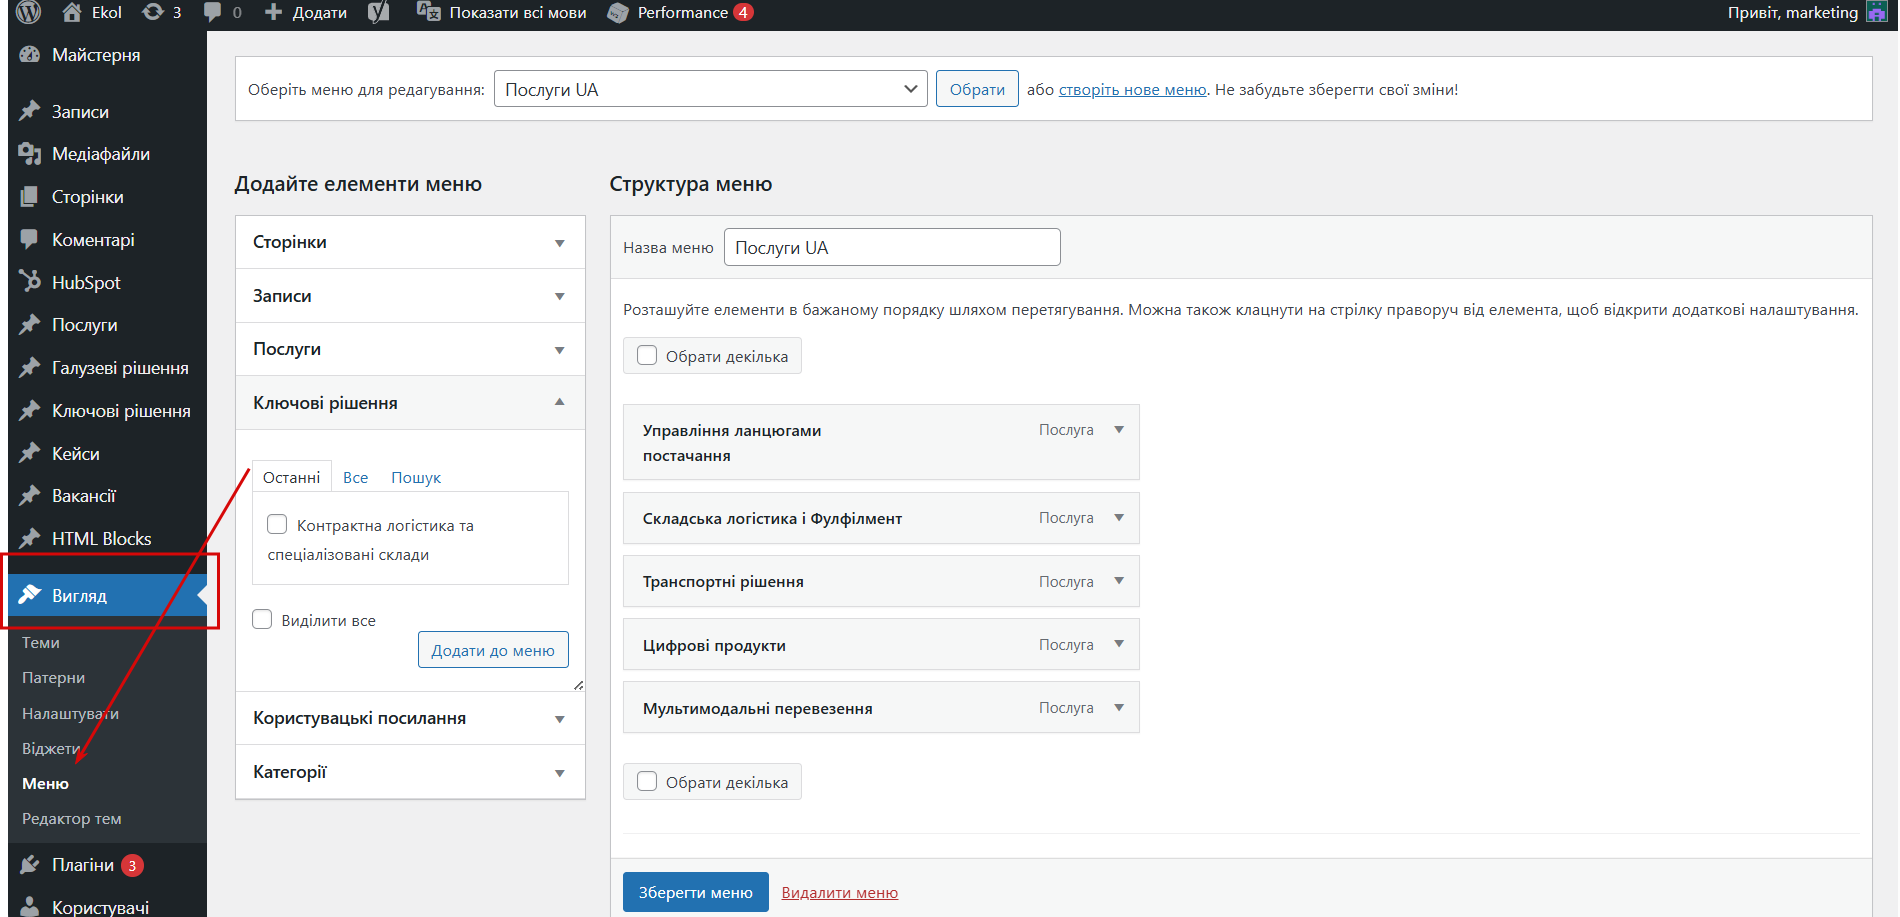The image size is (1900, 917).
Task: Switch to the Пошук tab
Action: (415, 478)
